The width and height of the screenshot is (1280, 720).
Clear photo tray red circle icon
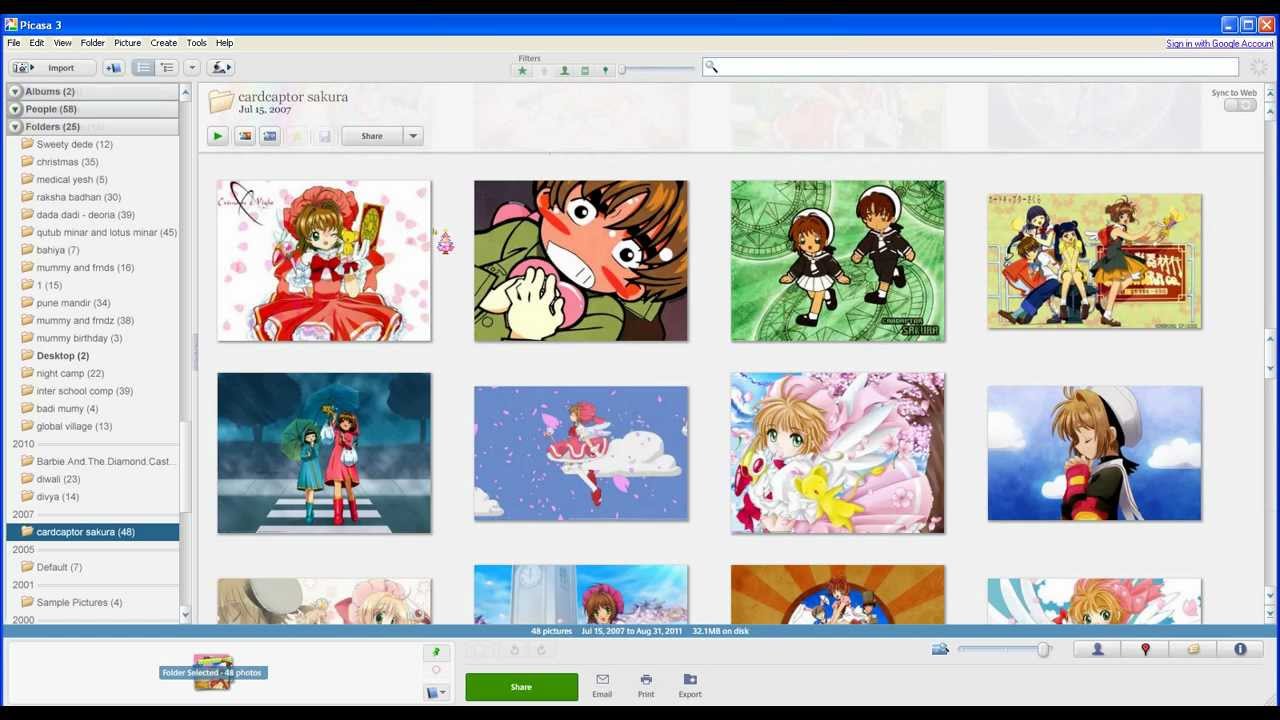click(x=436, y=670)
